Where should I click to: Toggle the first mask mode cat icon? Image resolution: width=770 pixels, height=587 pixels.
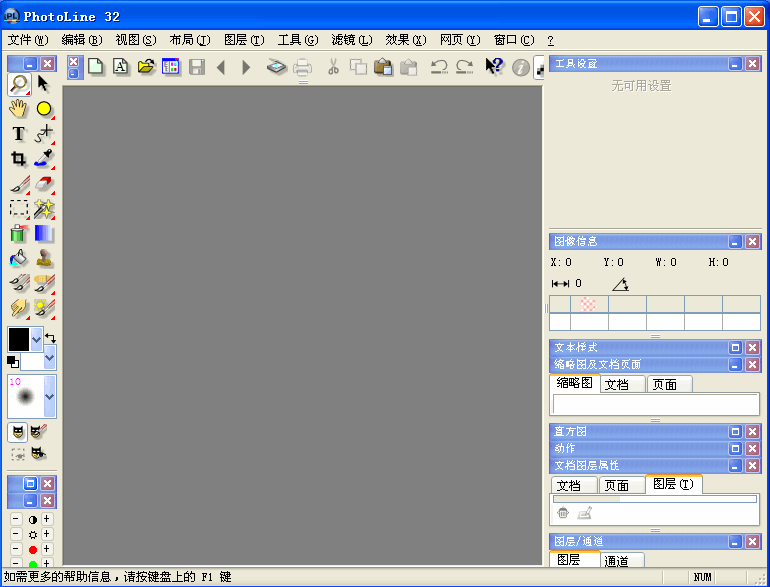[18, 432]
